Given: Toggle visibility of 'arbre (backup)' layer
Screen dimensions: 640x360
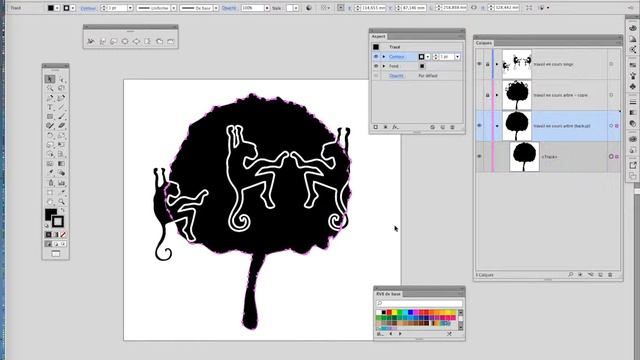Looking at the screenshot, I should click(479, 126).
